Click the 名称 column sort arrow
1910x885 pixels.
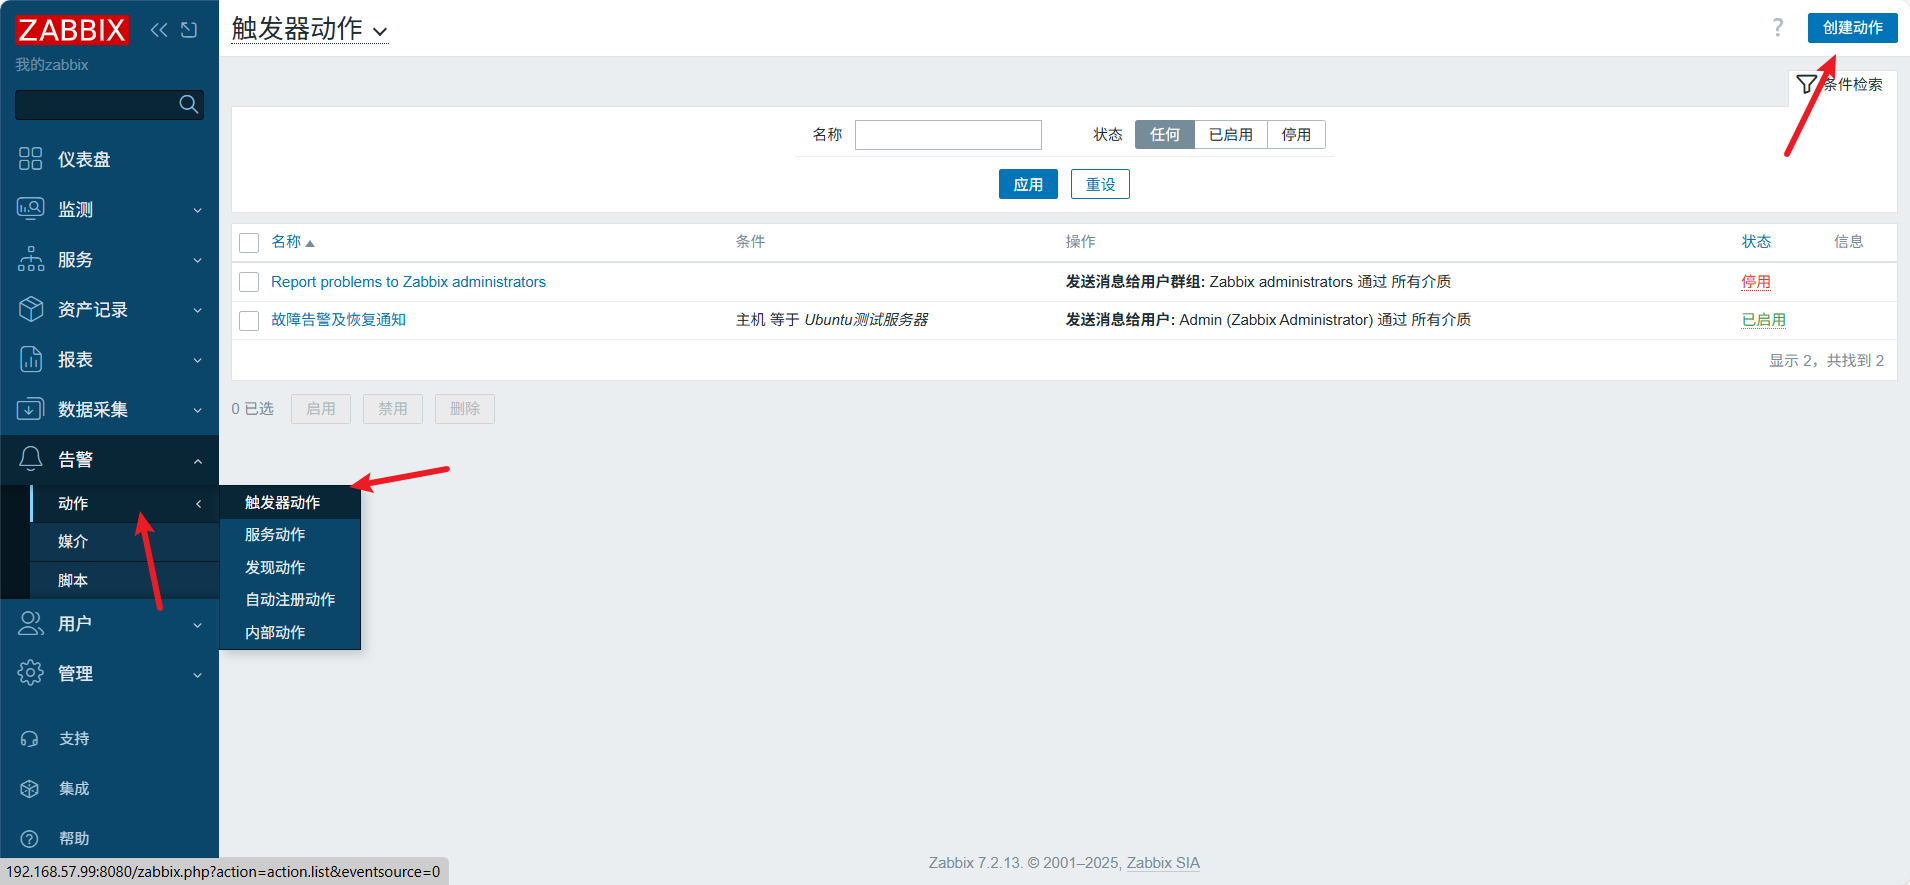pos(310,243)
